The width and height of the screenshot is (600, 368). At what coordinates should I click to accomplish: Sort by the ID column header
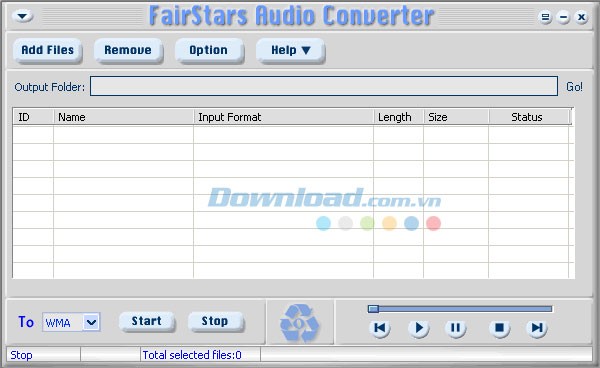tap(33, 117)
